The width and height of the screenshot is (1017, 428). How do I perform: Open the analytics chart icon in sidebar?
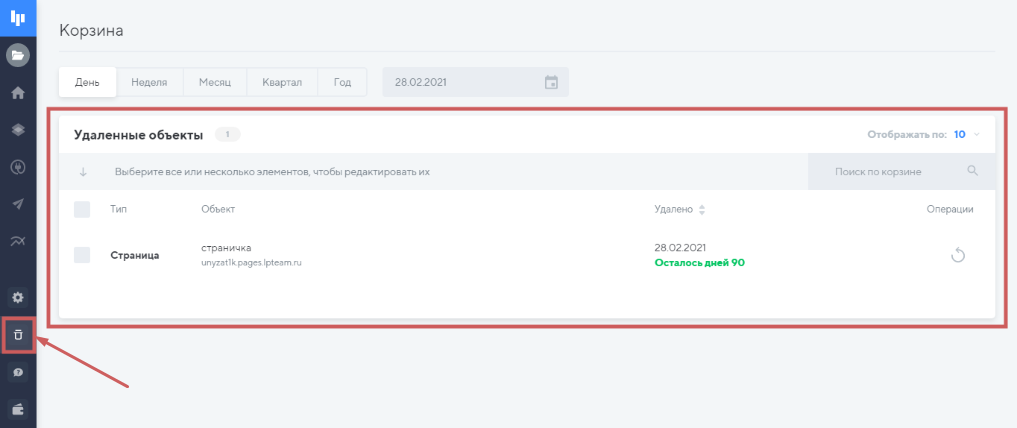pyautogui.click(x=18, y=241)
